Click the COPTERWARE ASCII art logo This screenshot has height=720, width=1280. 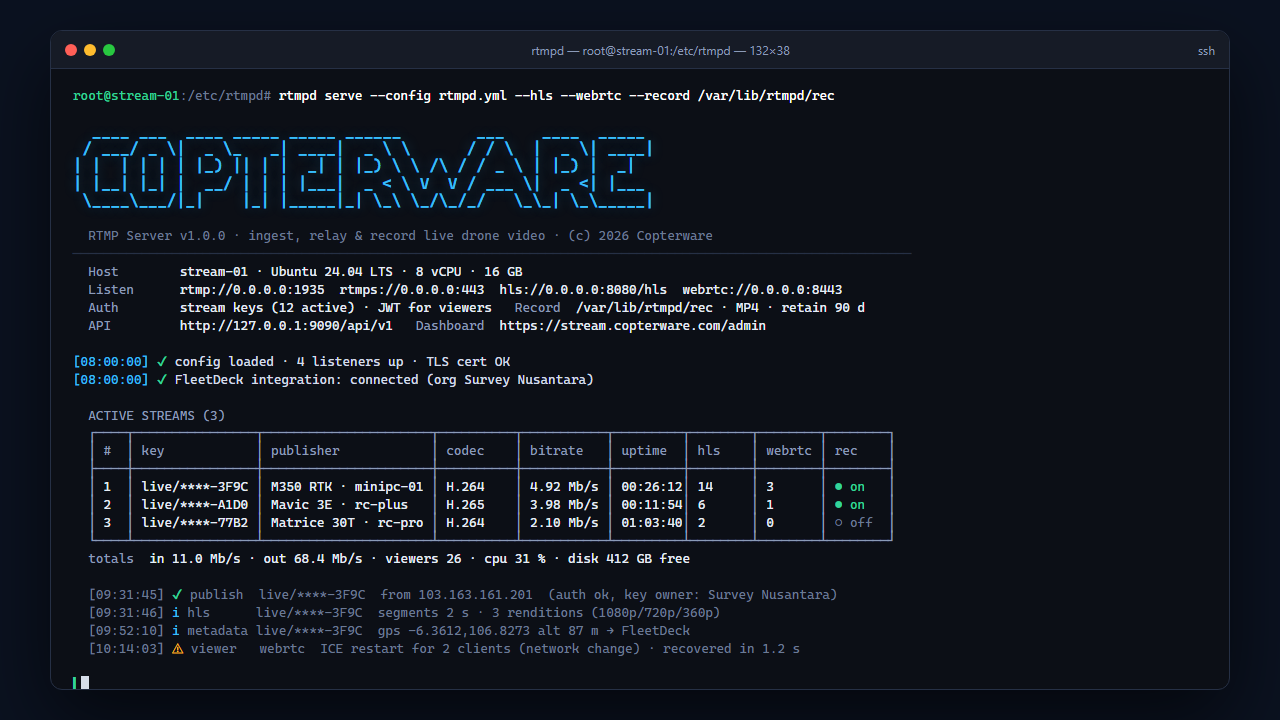[364, 173]
